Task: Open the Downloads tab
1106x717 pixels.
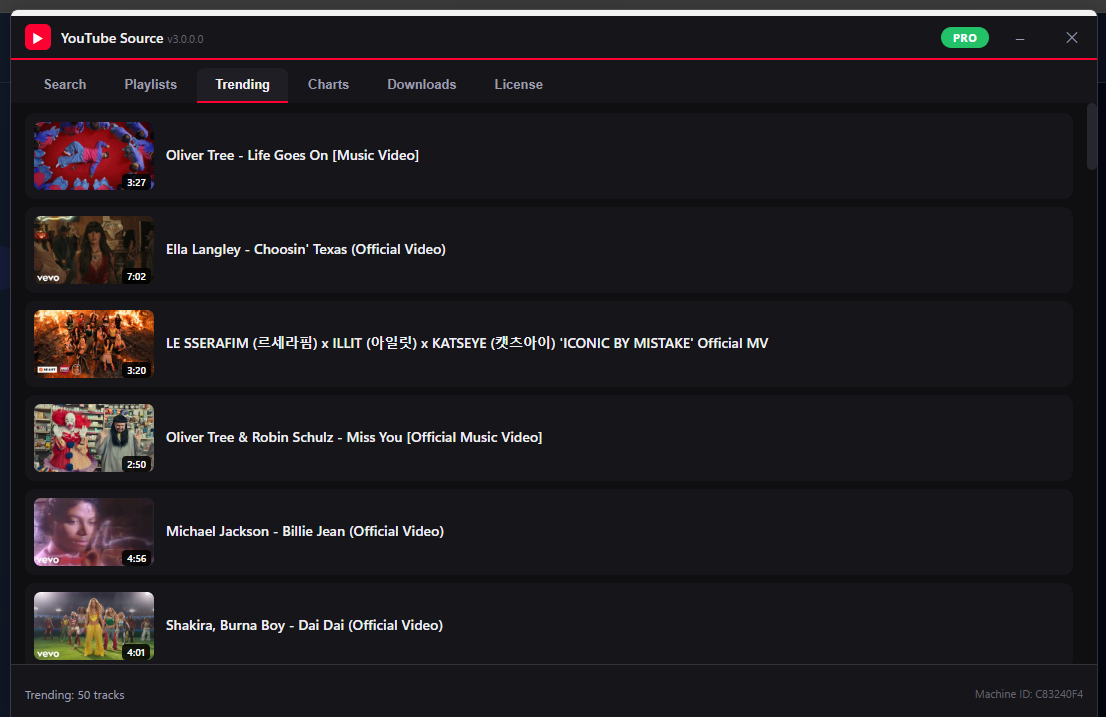Action: coord(421,85)
